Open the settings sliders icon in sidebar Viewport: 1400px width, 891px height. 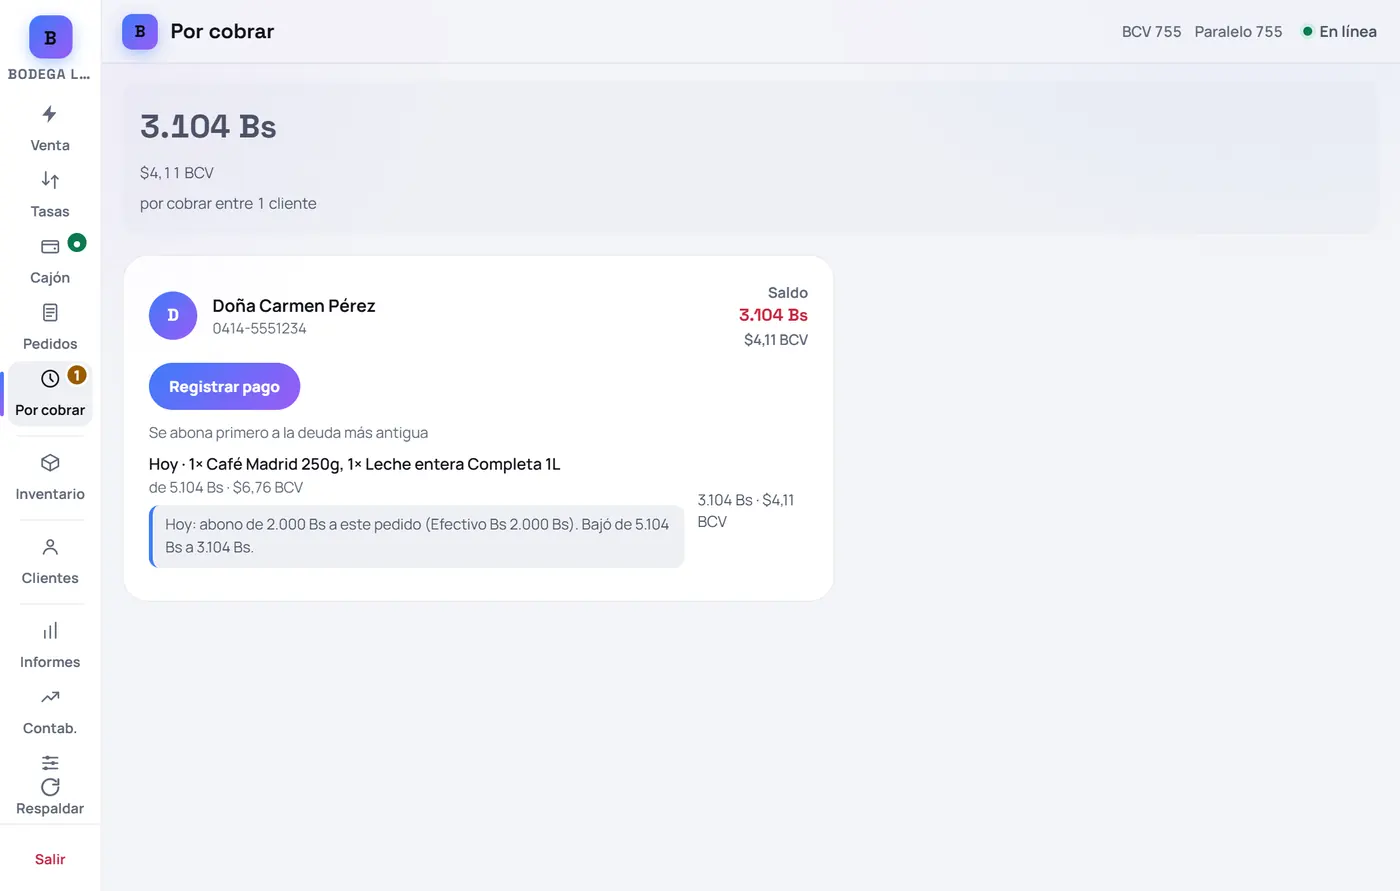[50, 763]
